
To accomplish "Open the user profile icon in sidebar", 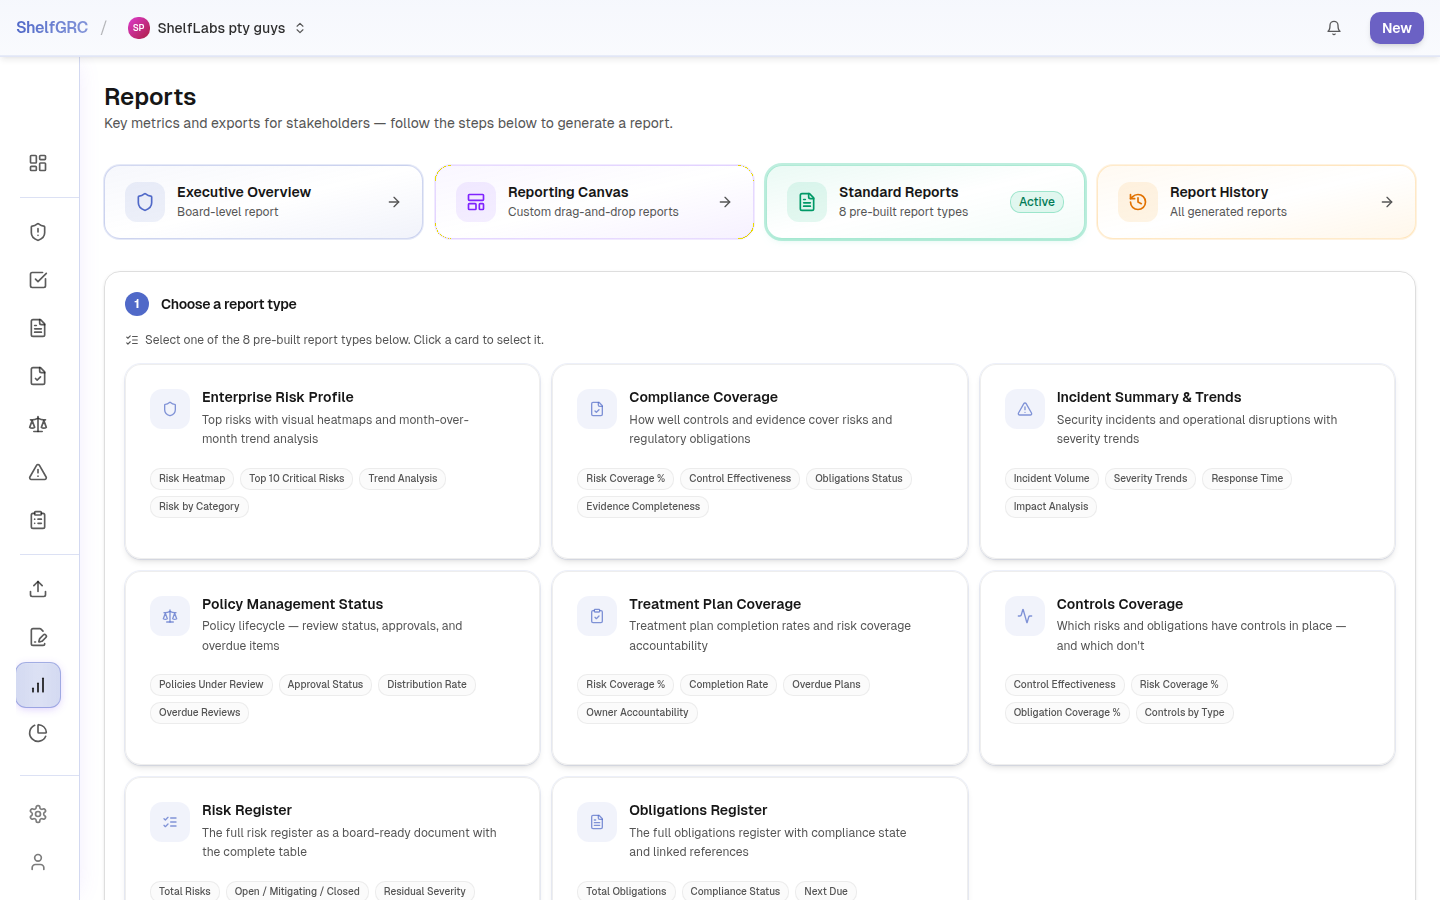I will (x=38, y=862).
